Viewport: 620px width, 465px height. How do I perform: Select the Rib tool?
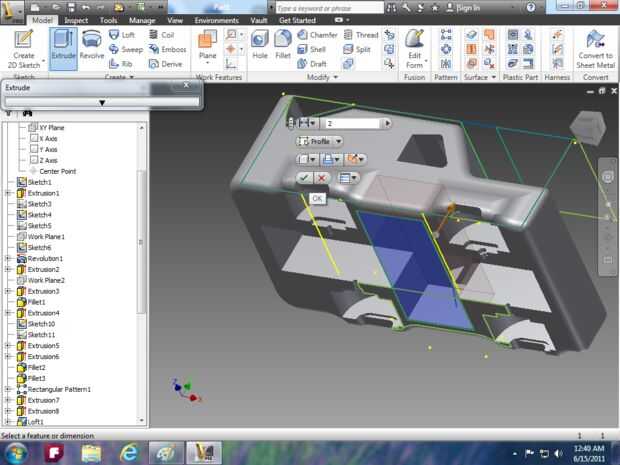121,64
